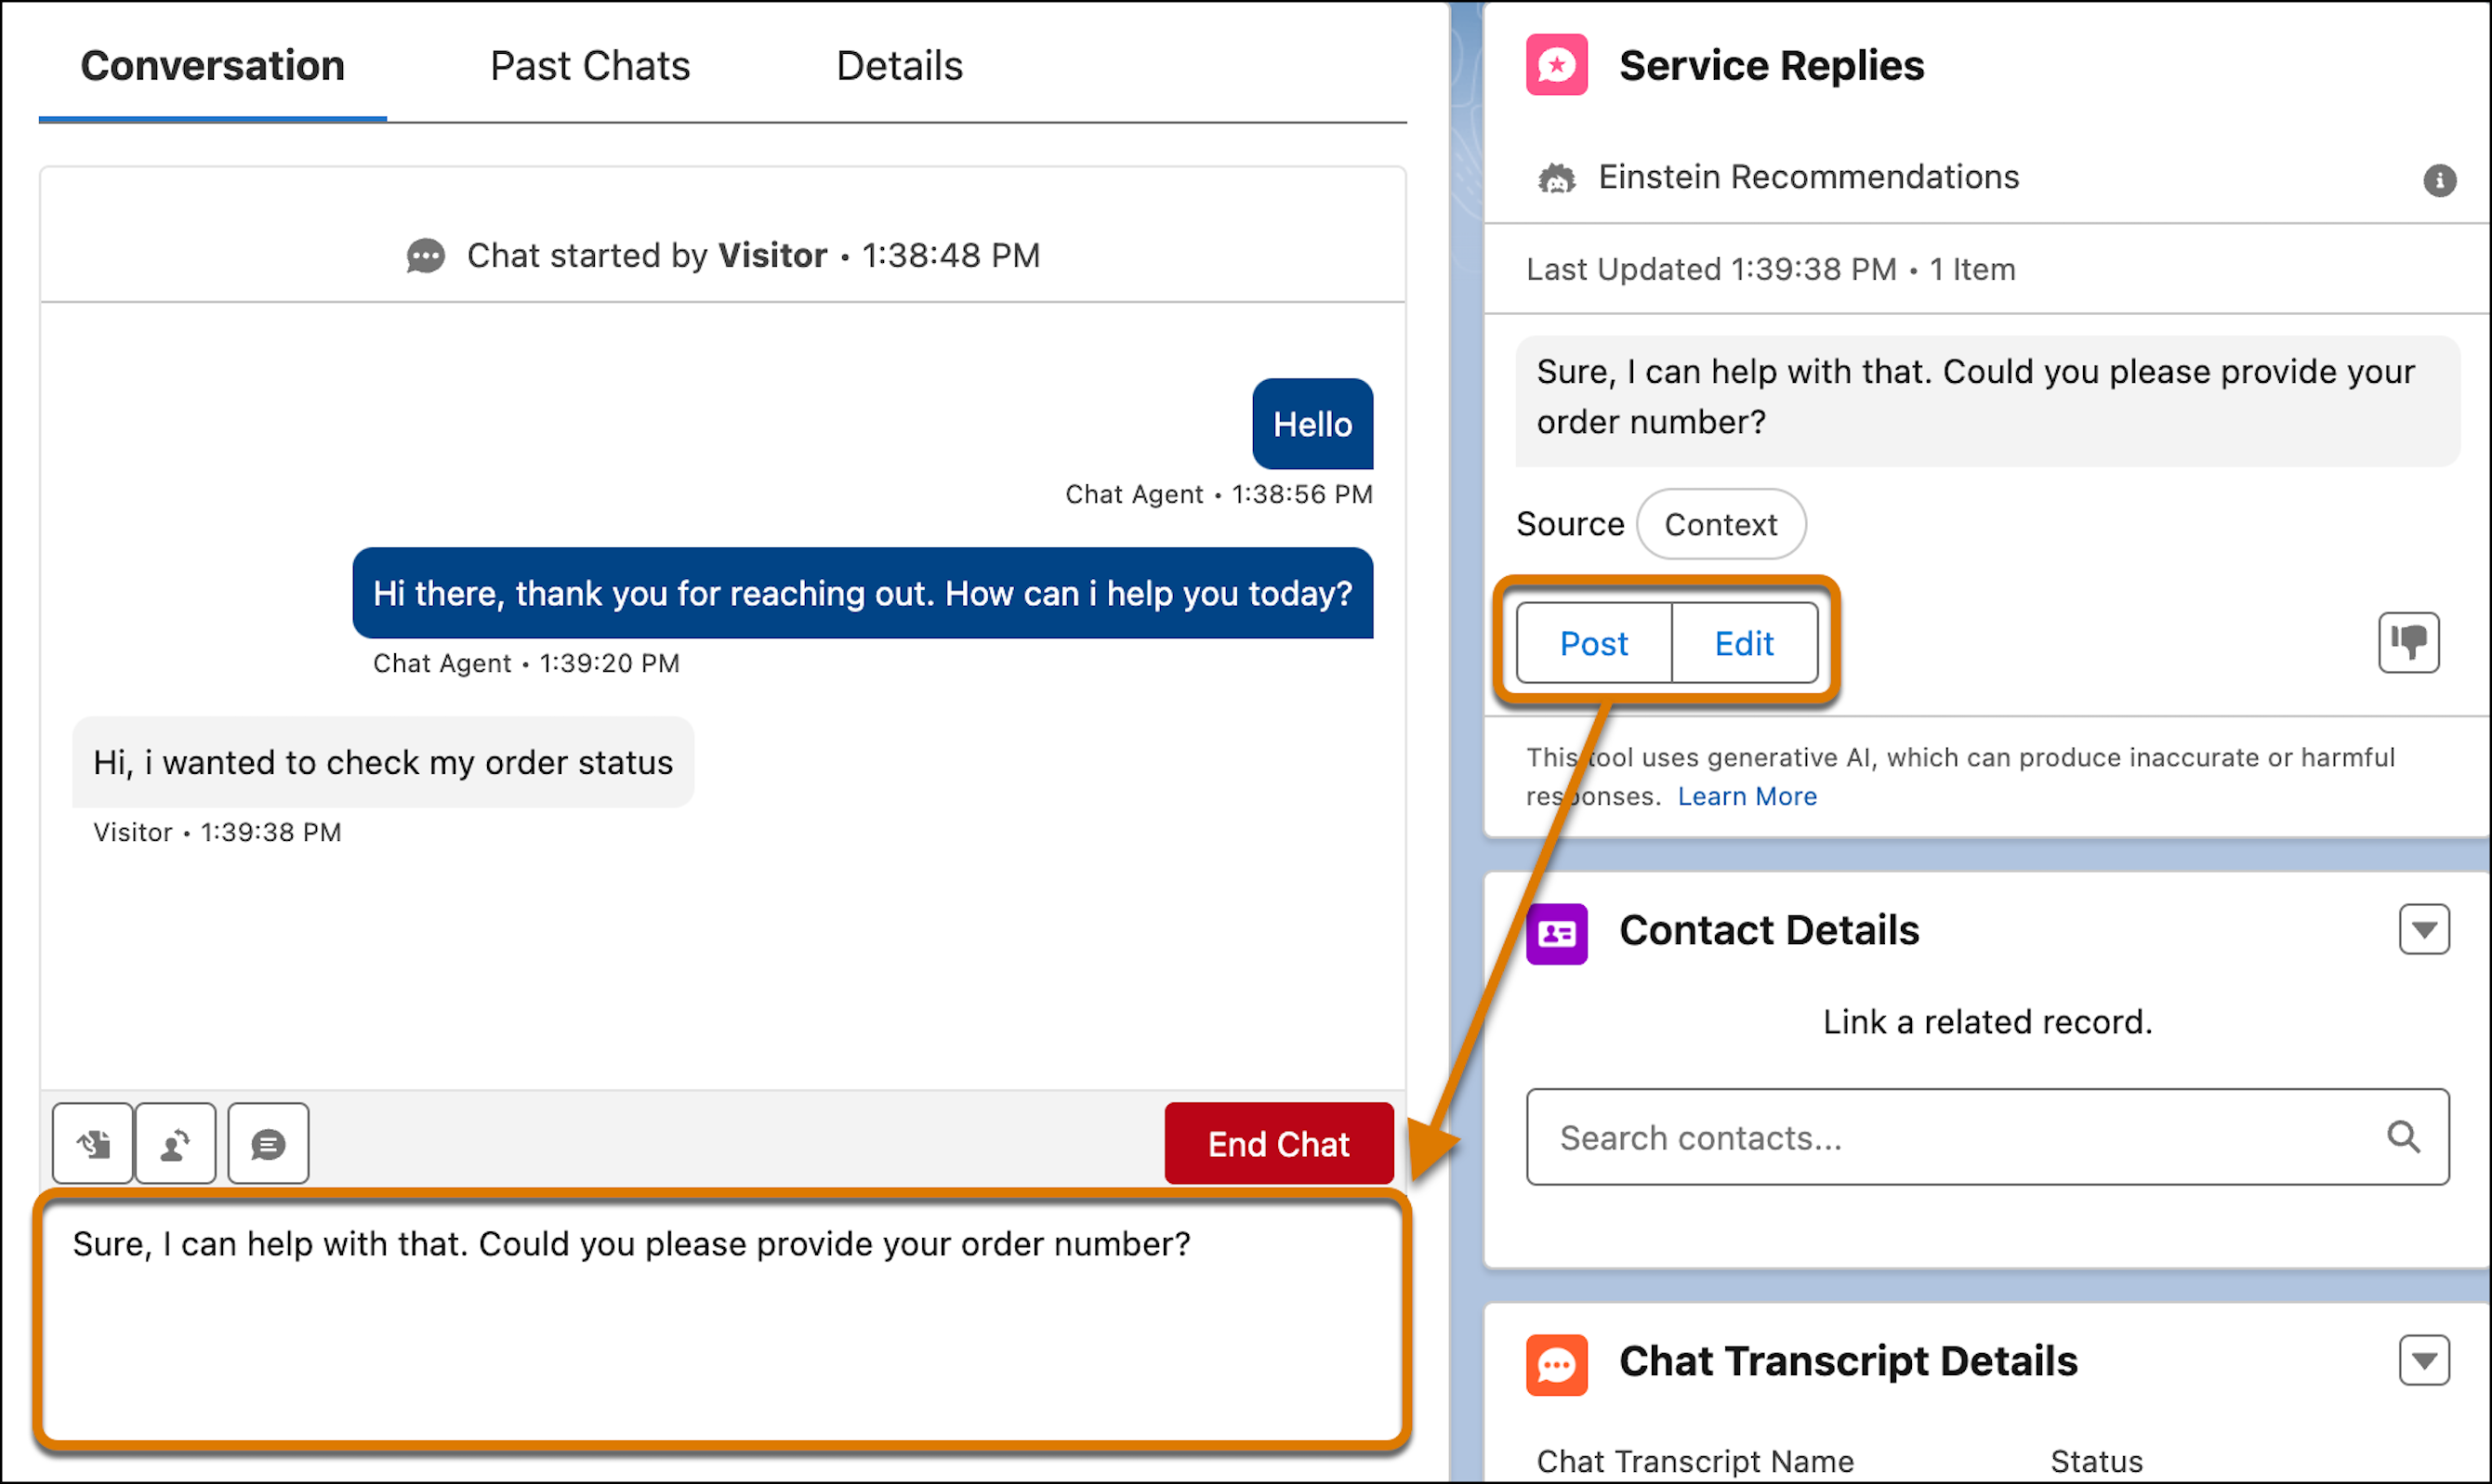Screen dimensions: 2492x1484
Task: Switch to the Past Chats tab
Action: click(590, 66)
